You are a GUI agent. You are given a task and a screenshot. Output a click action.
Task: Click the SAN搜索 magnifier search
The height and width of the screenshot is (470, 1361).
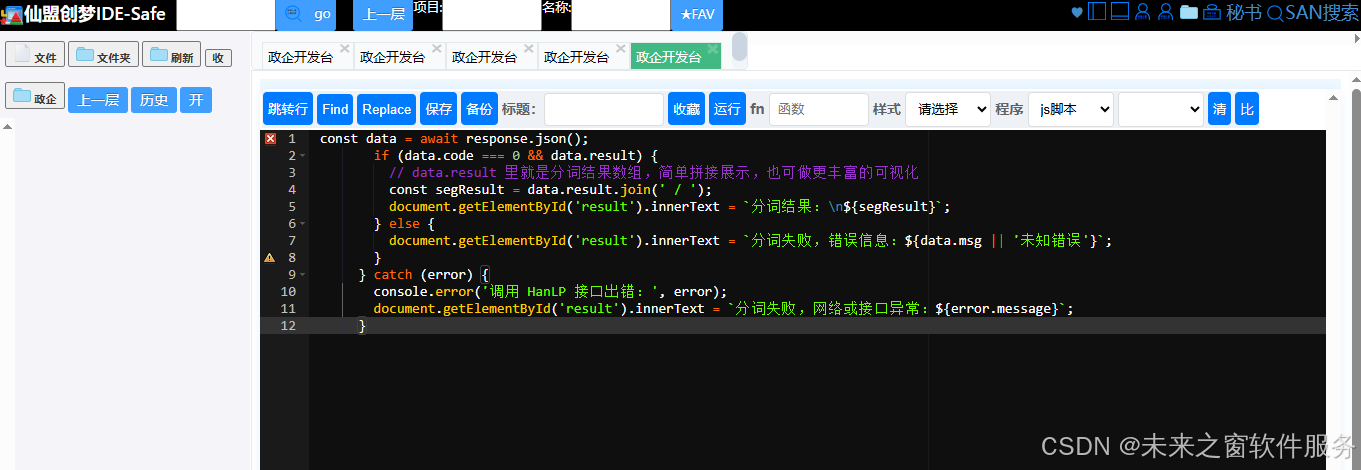pos(1313,12)
